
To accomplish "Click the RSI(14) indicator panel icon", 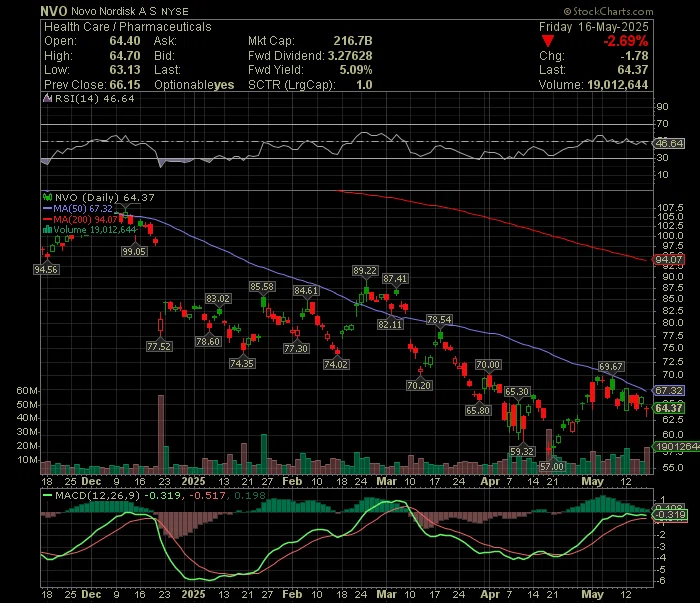I will (47, 98).
